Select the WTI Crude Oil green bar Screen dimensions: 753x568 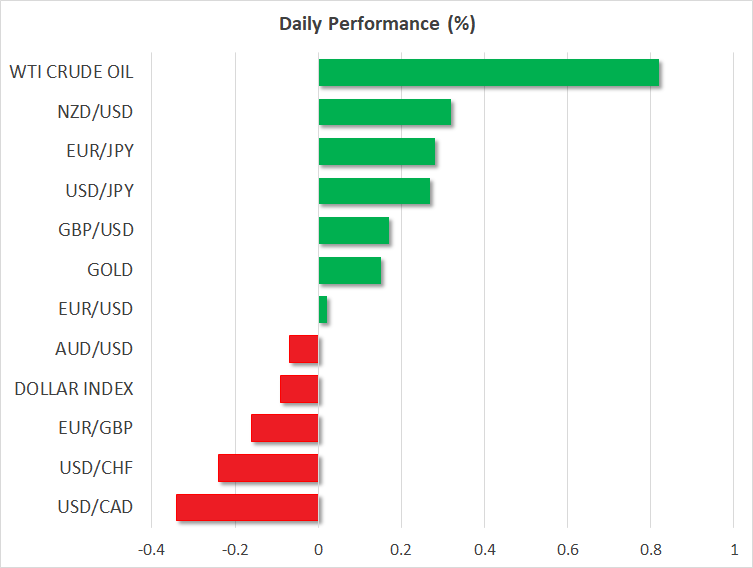[488, 73]
